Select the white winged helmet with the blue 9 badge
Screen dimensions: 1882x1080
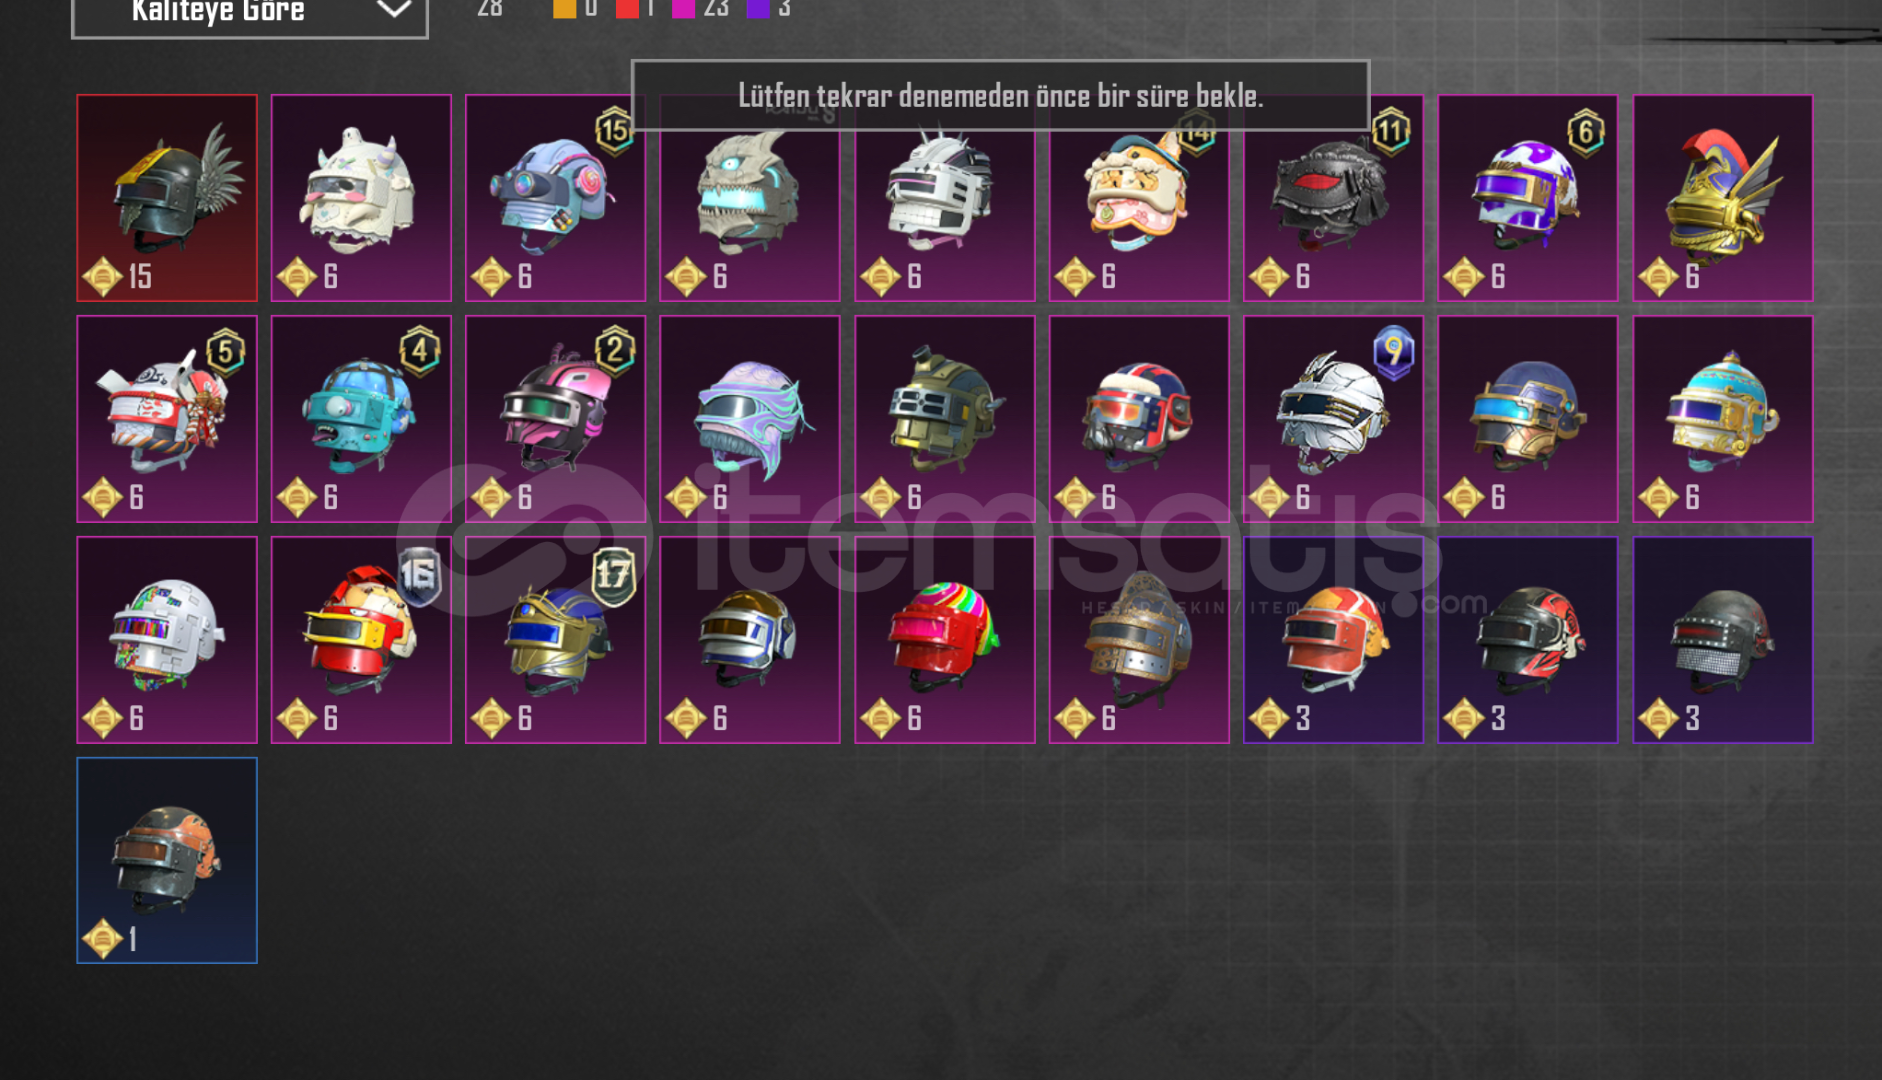1333,419
